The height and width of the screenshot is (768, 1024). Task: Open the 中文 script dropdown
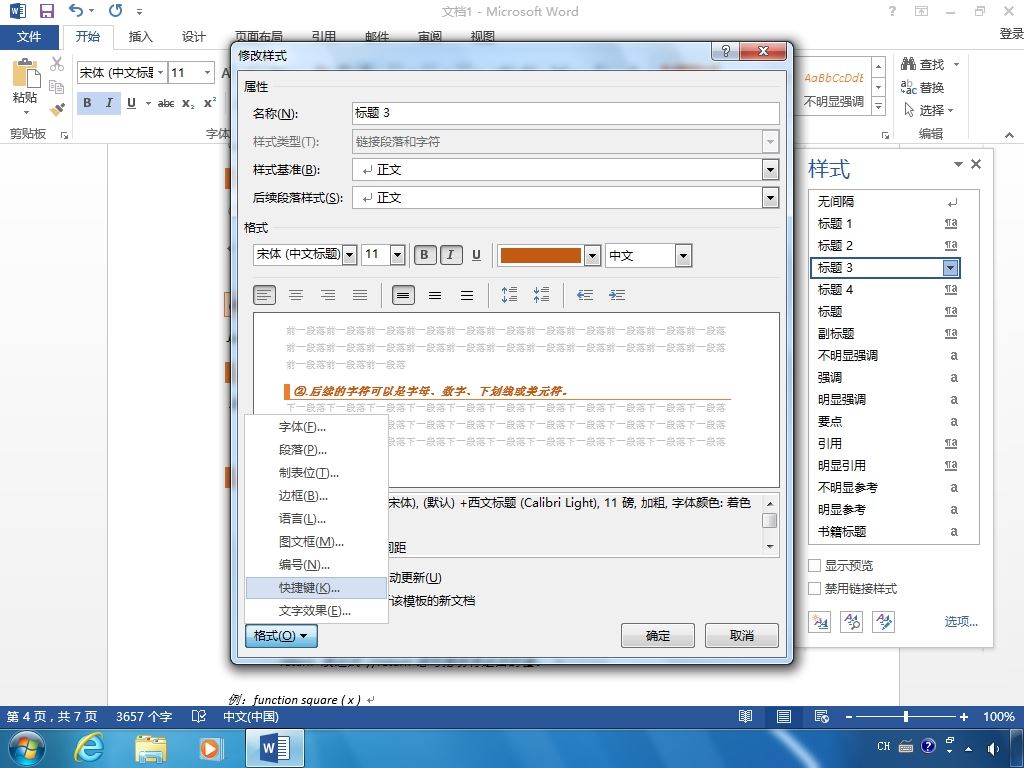pos(683,255)
